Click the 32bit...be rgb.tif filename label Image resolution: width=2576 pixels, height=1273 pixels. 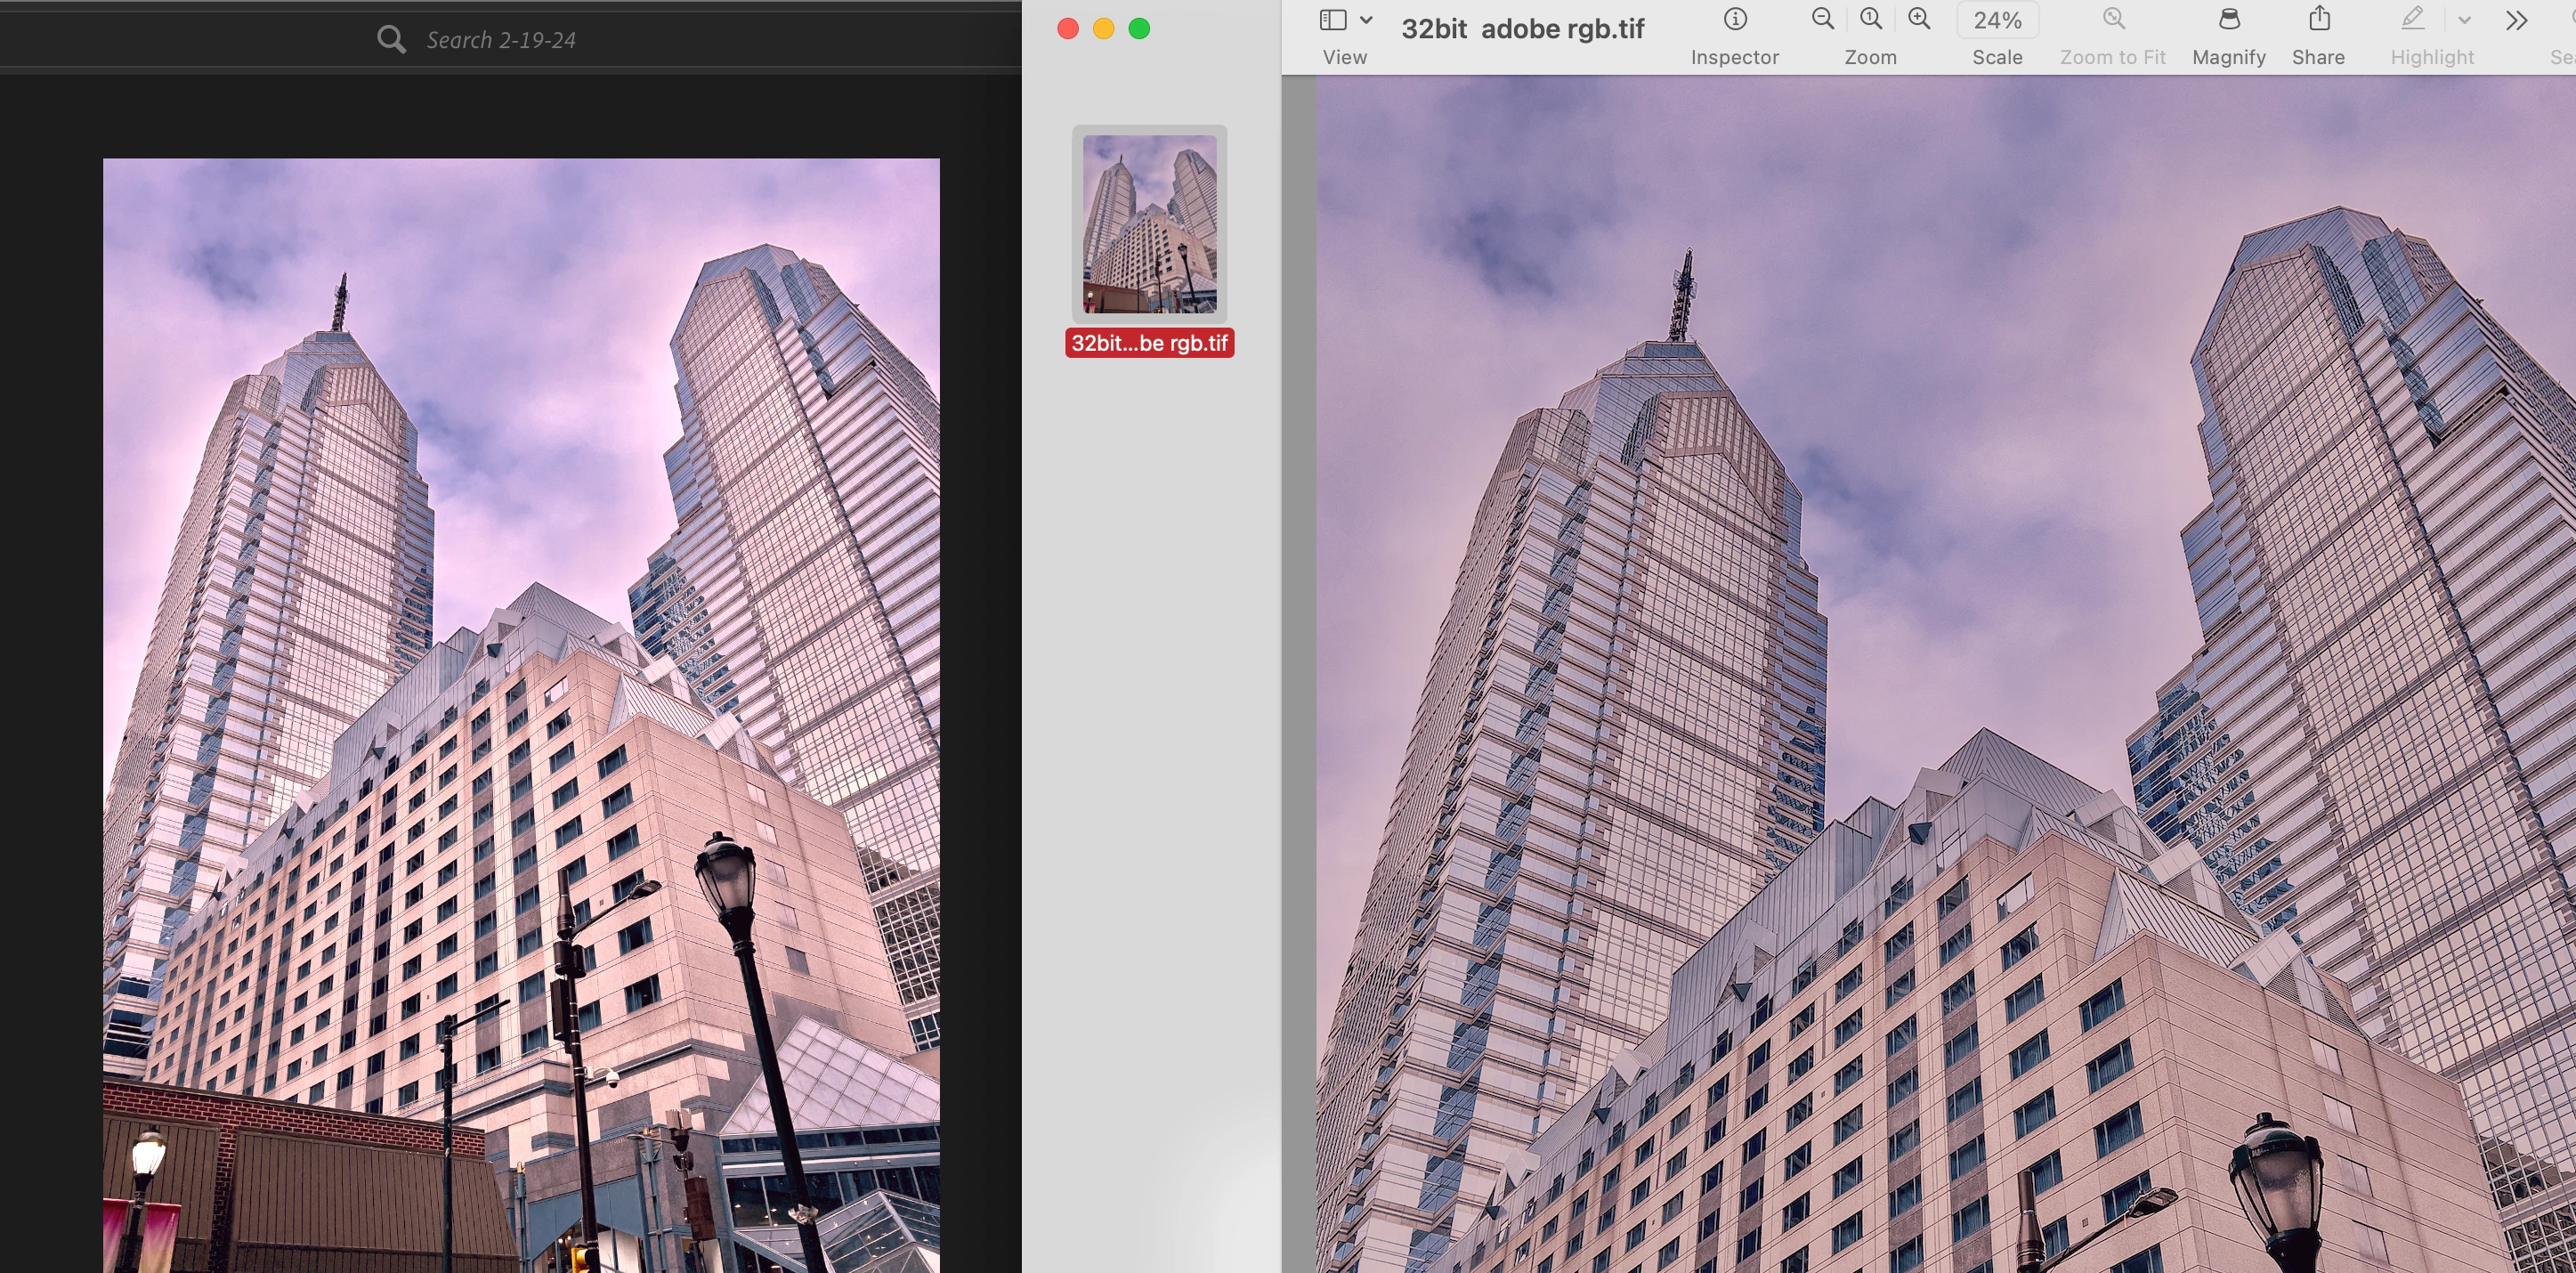[x=1149, y=343]
